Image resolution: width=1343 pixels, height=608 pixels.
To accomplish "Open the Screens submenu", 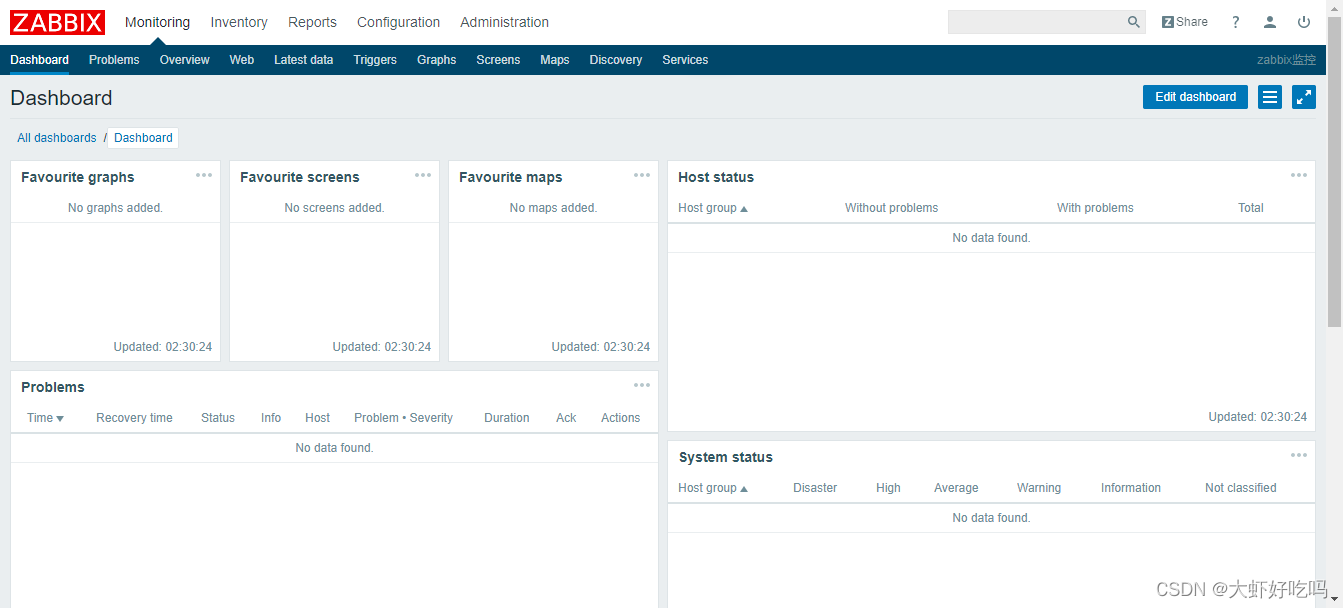I will click(x=498, y=60).
